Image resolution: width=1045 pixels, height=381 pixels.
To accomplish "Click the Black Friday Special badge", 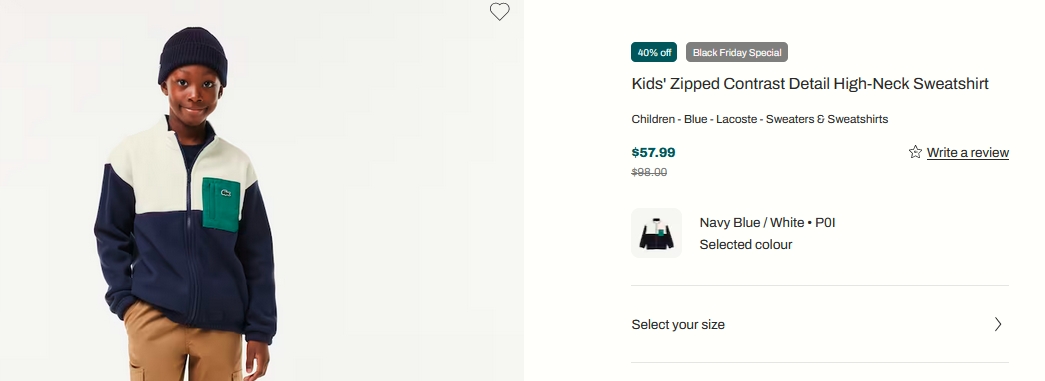I will [736, 52].
